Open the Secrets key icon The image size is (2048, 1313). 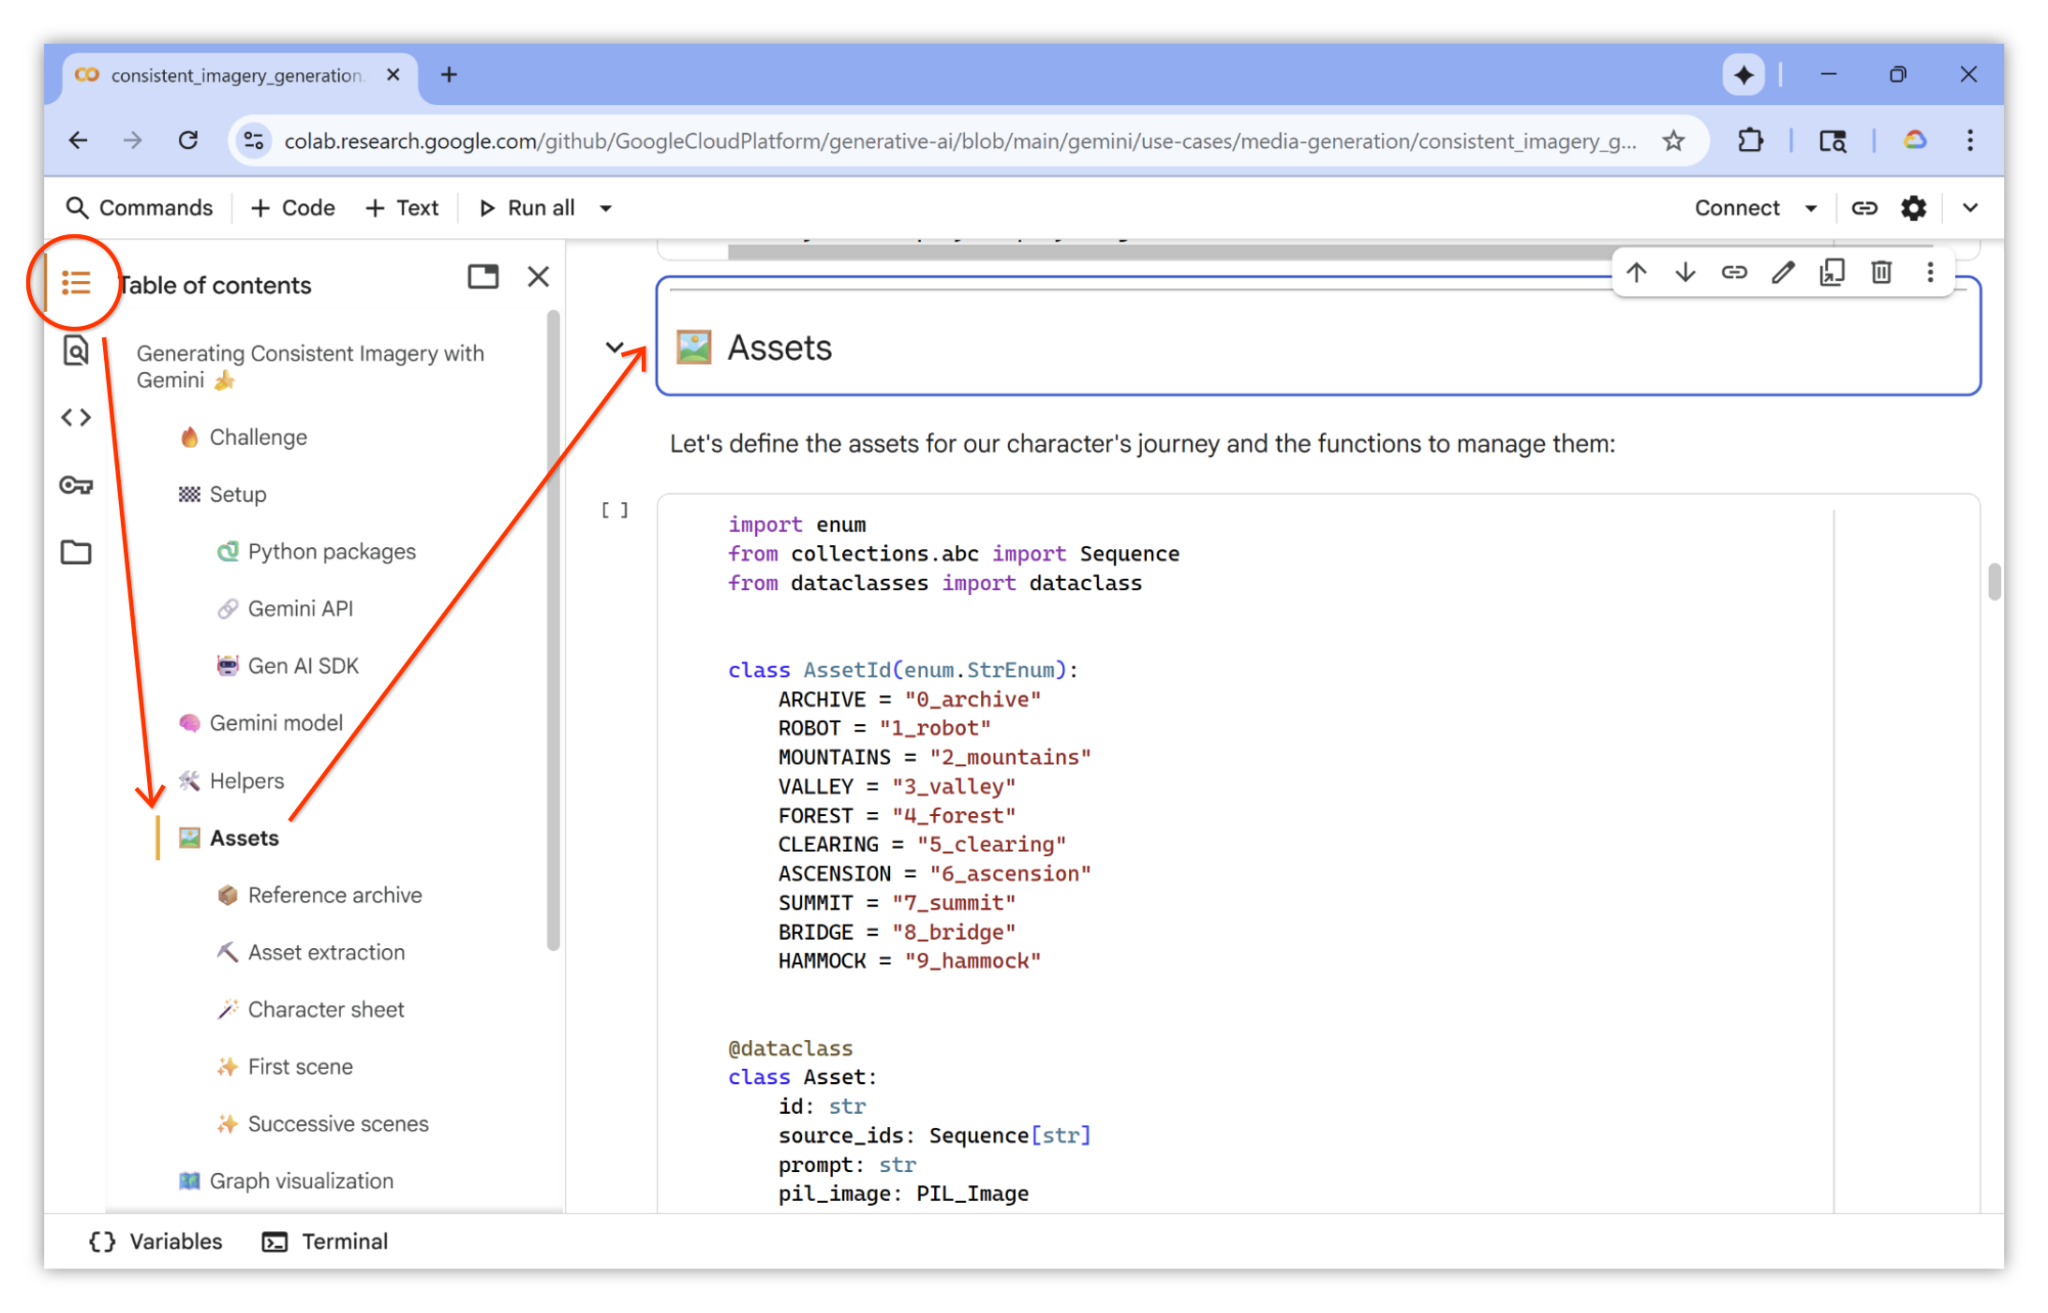(x=76, y=485)
